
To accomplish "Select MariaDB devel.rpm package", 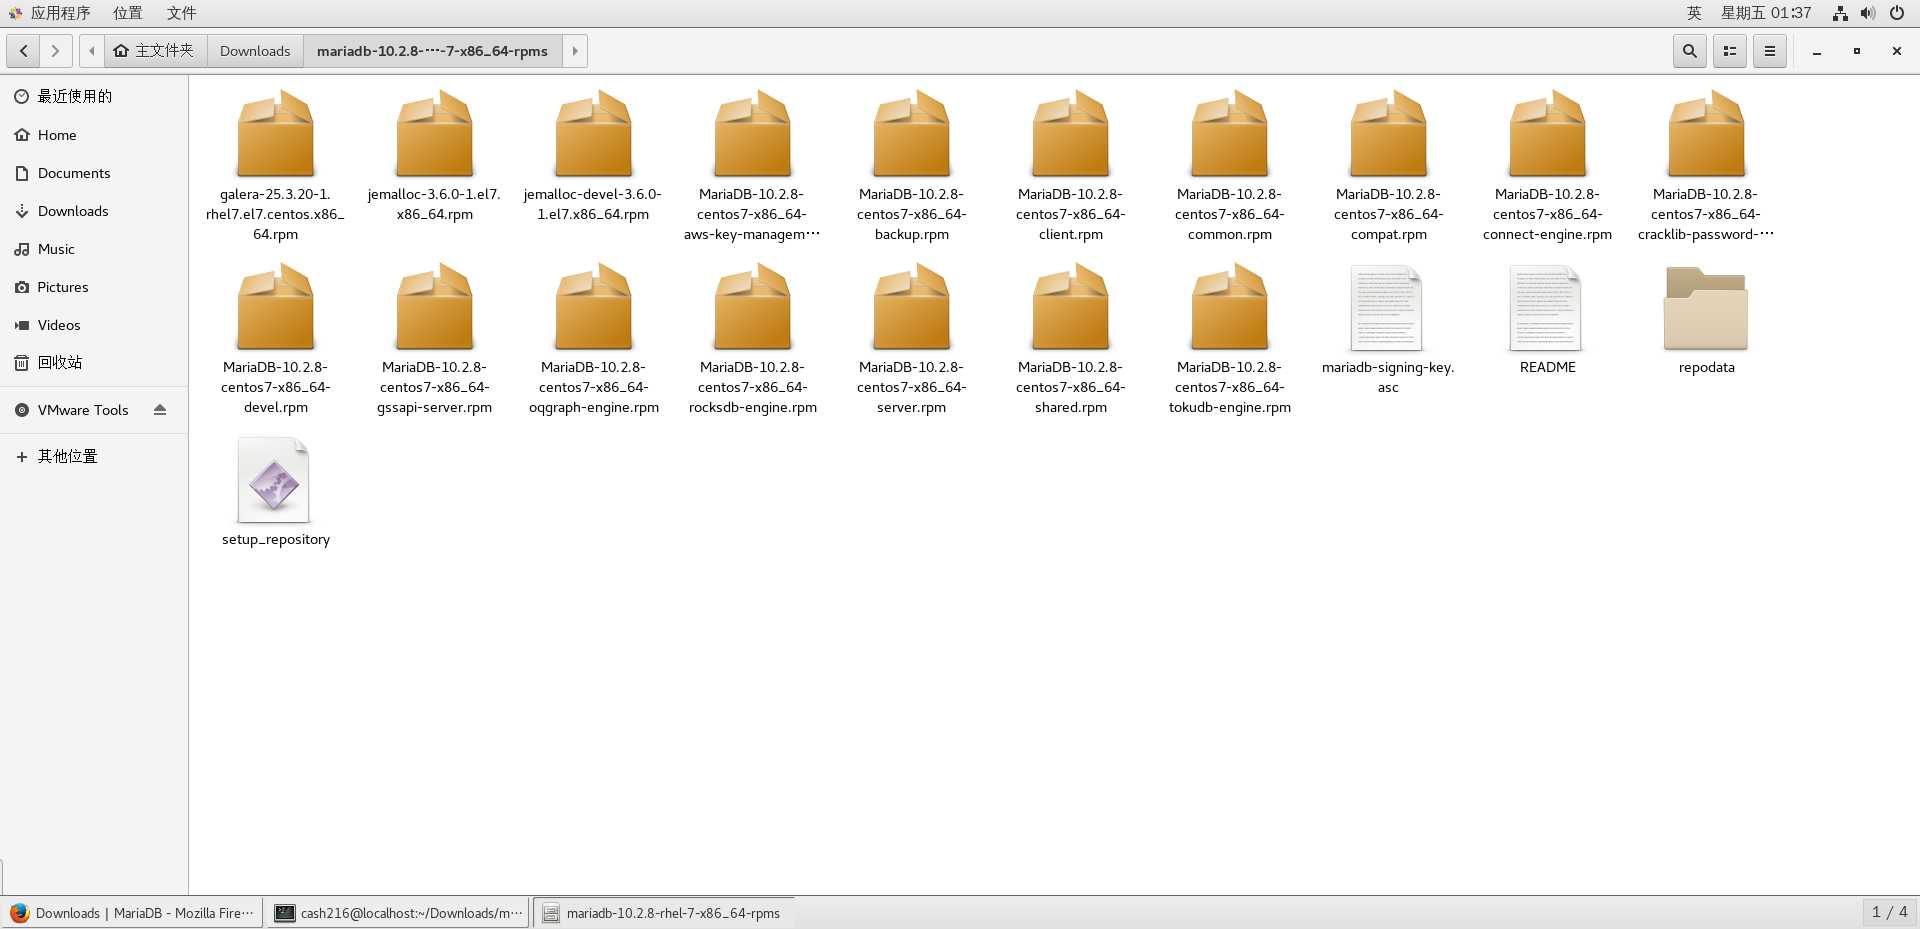I will 275,339.
